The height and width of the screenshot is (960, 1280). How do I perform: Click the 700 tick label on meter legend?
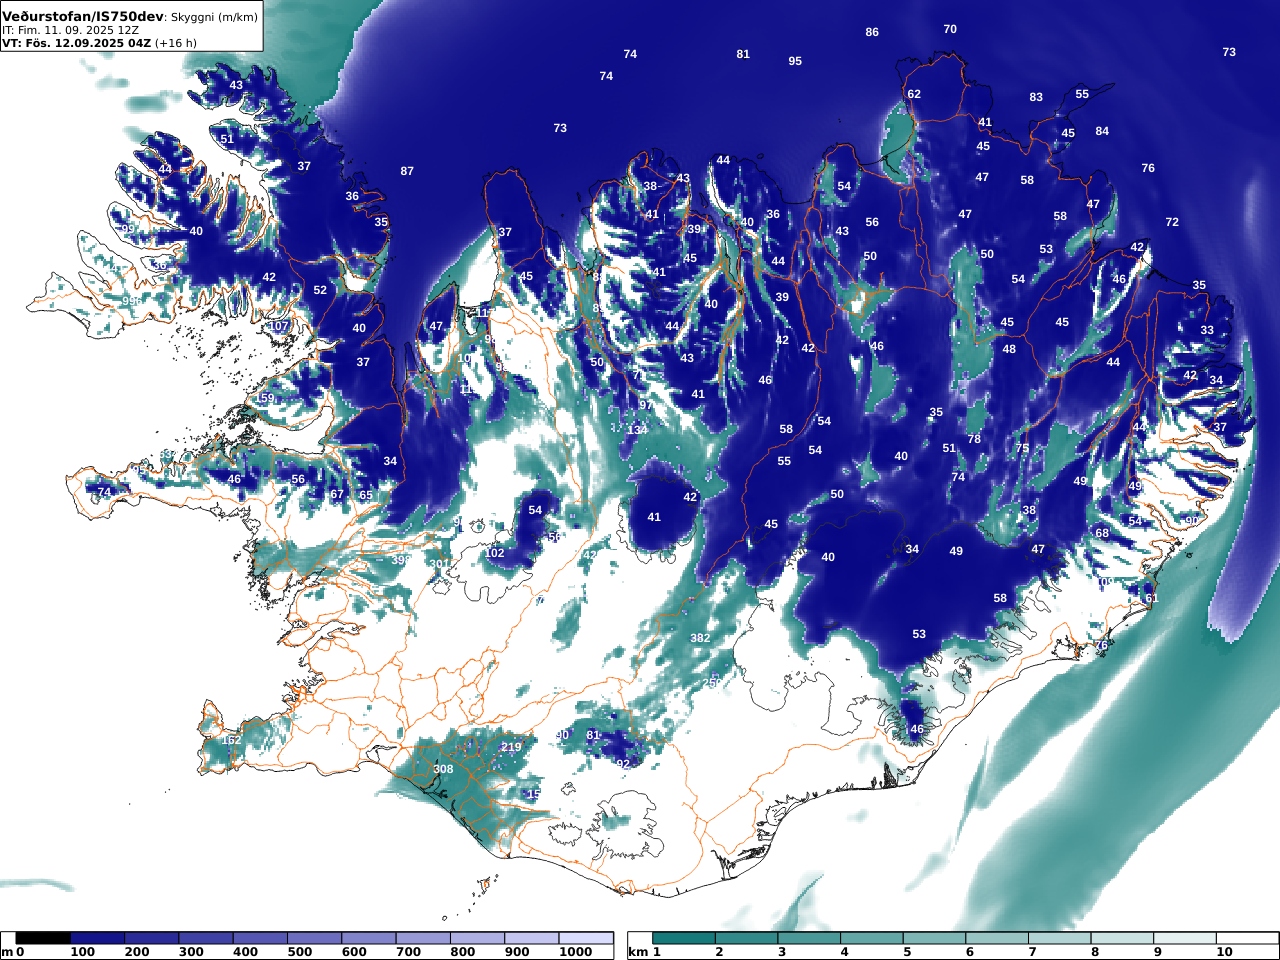(x=408, y=952)
